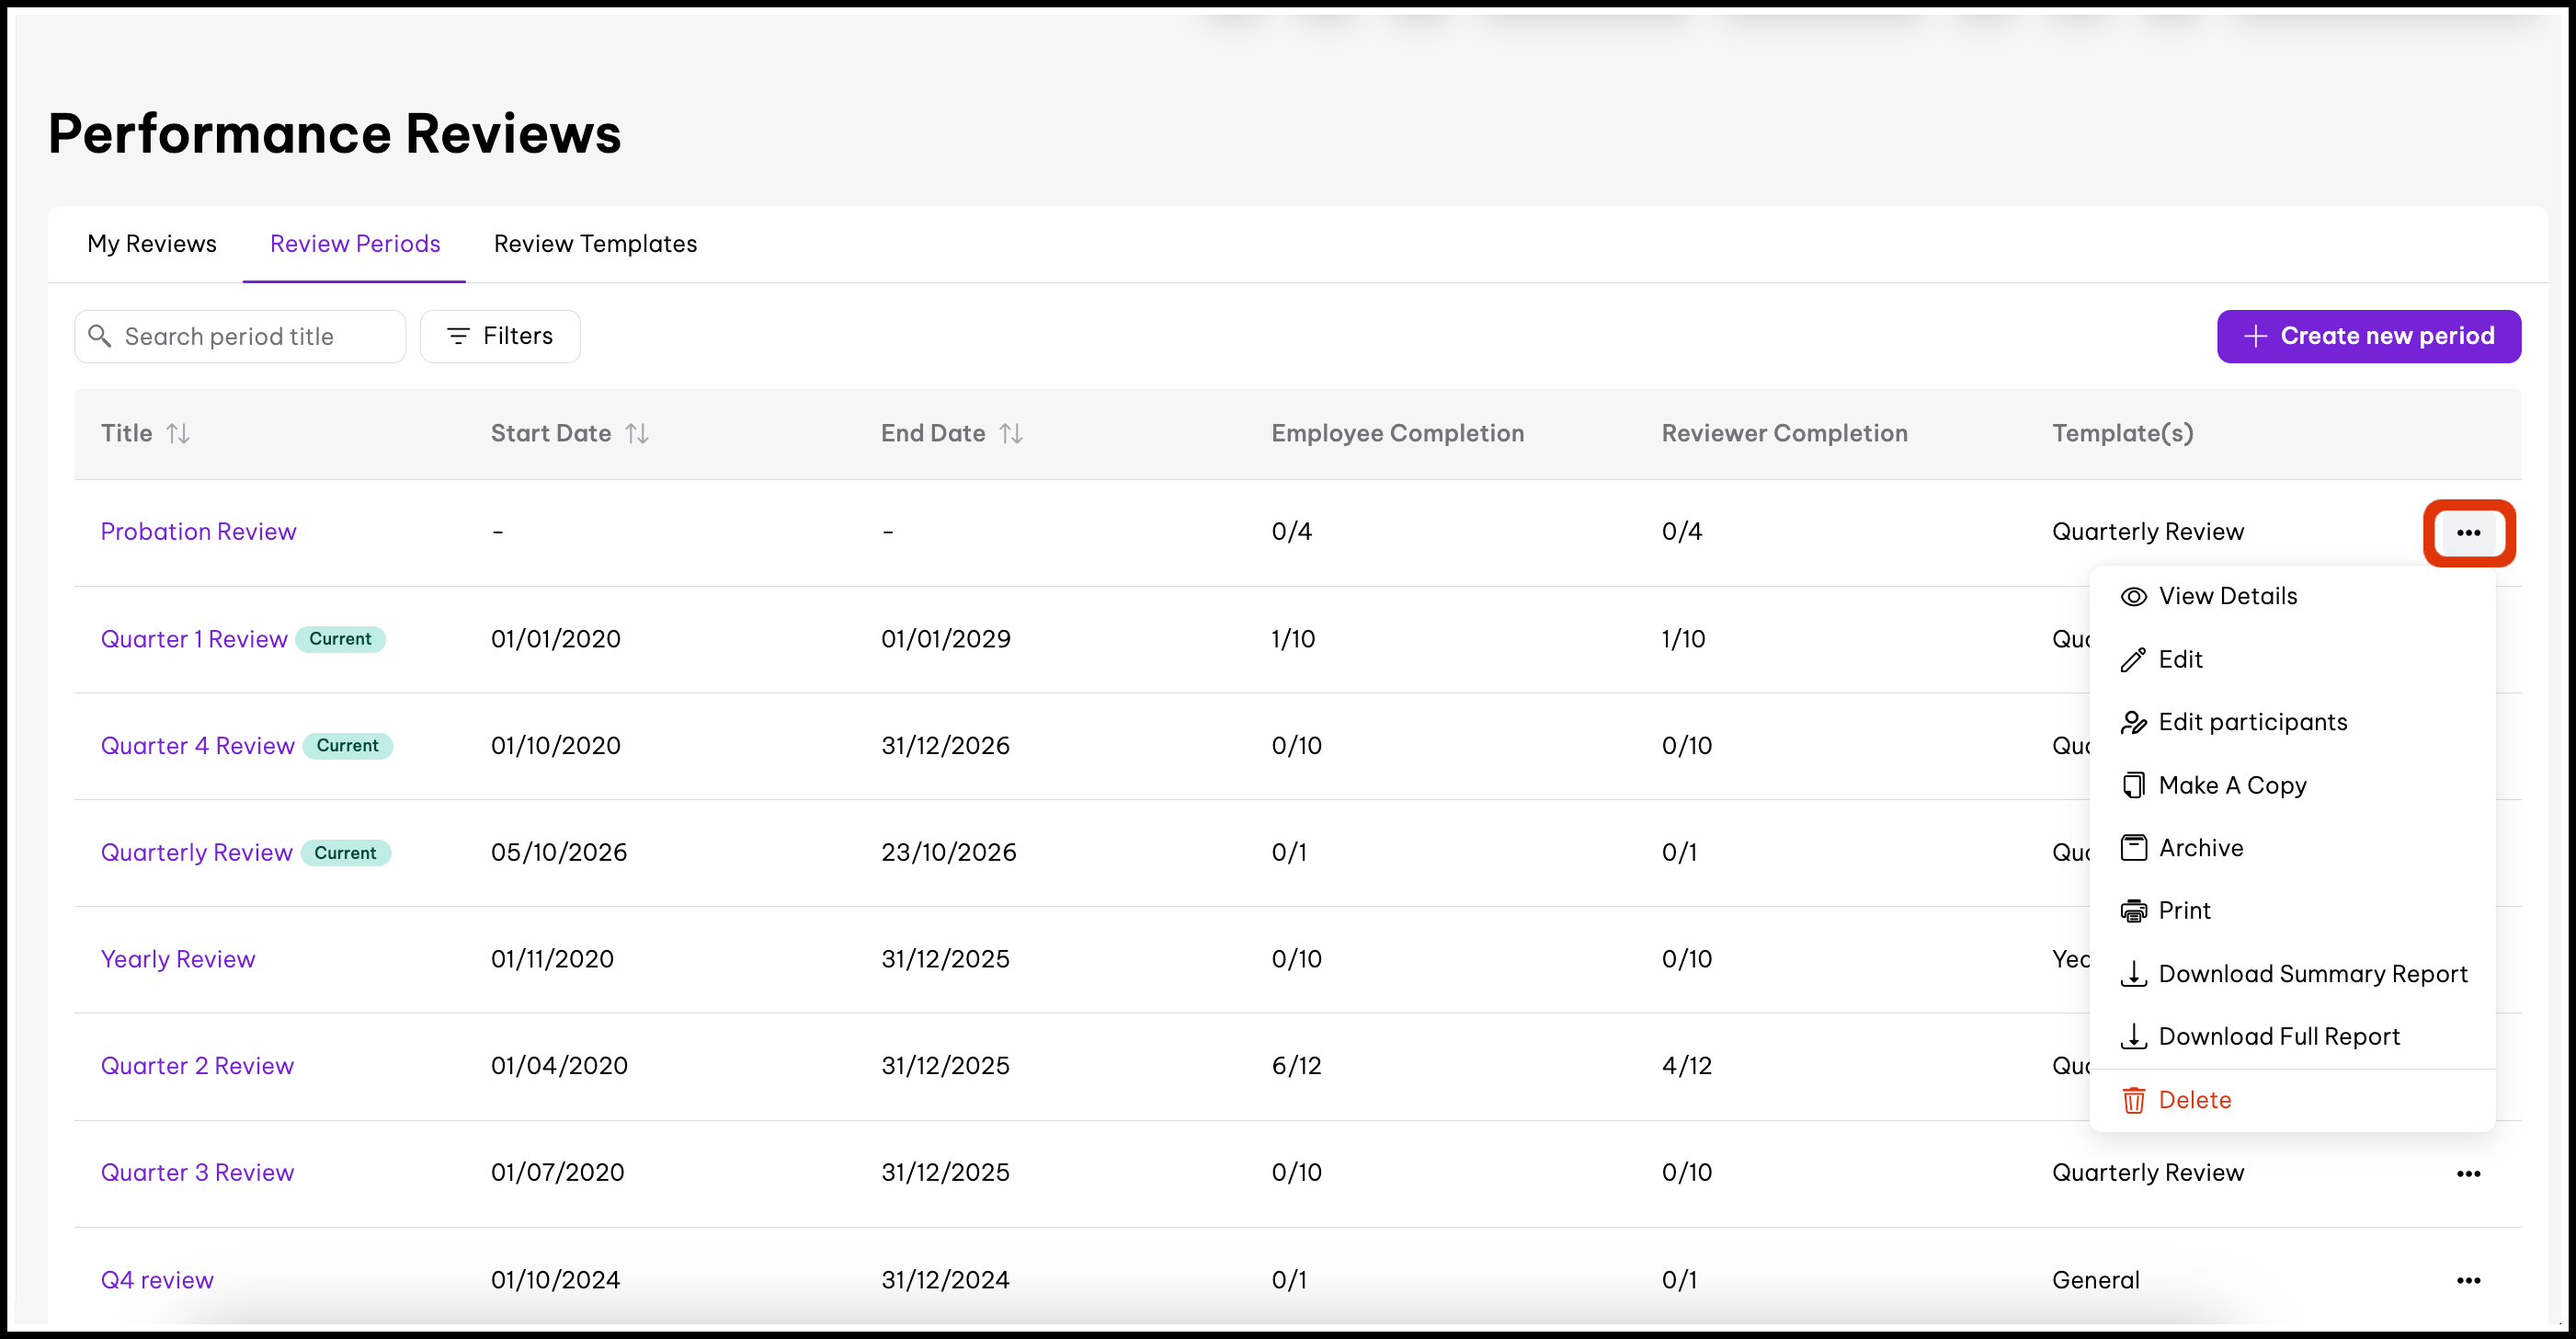Image resolution: width=2576 pixels, height=1339 pixels.
Task: Focus the Search period title field
Action: pyautogui.click(x=240, y=336)
